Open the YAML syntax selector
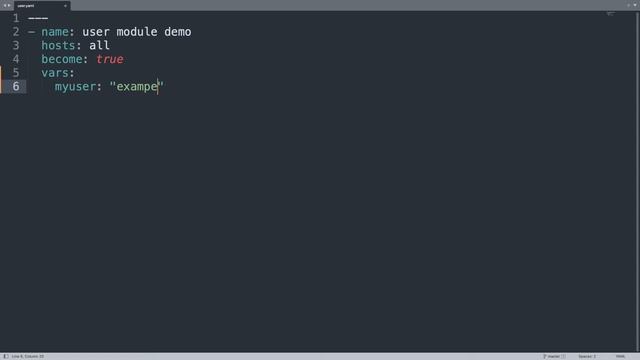The image size is (640, 360). (620, 356)
